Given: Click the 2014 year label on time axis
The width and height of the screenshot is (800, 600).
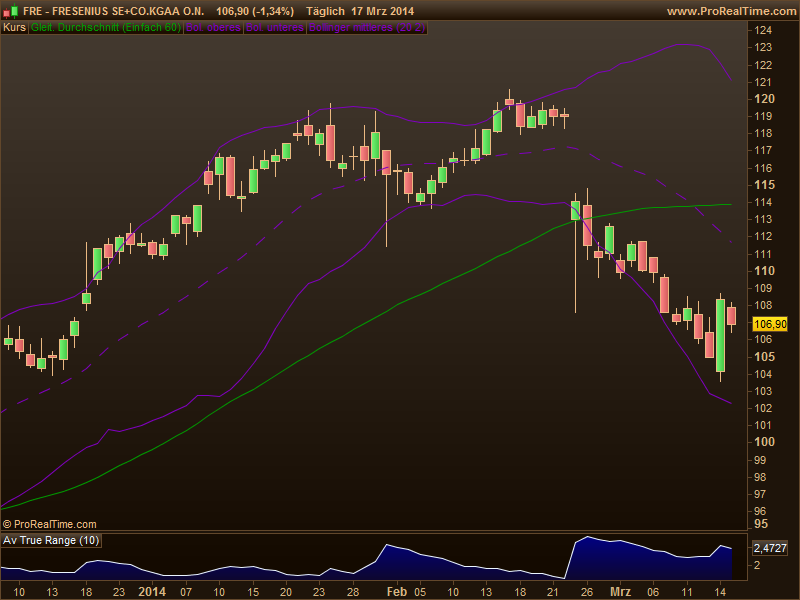Looking at the screenshot, I should pyautogui.click(x=152, y=592).
